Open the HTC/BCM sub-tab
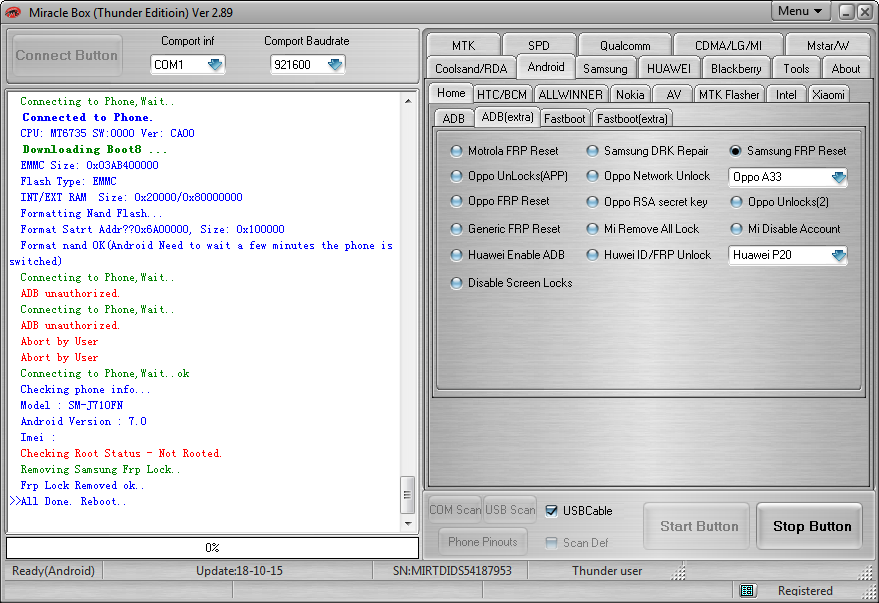This screenshot has width=879, height=603. pos(502,95)
